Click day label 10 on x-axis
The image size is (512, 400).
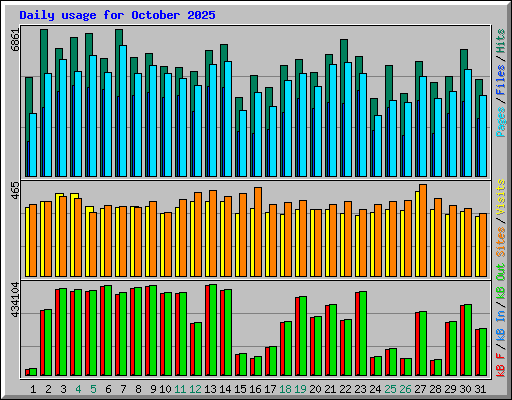[165, 389]
